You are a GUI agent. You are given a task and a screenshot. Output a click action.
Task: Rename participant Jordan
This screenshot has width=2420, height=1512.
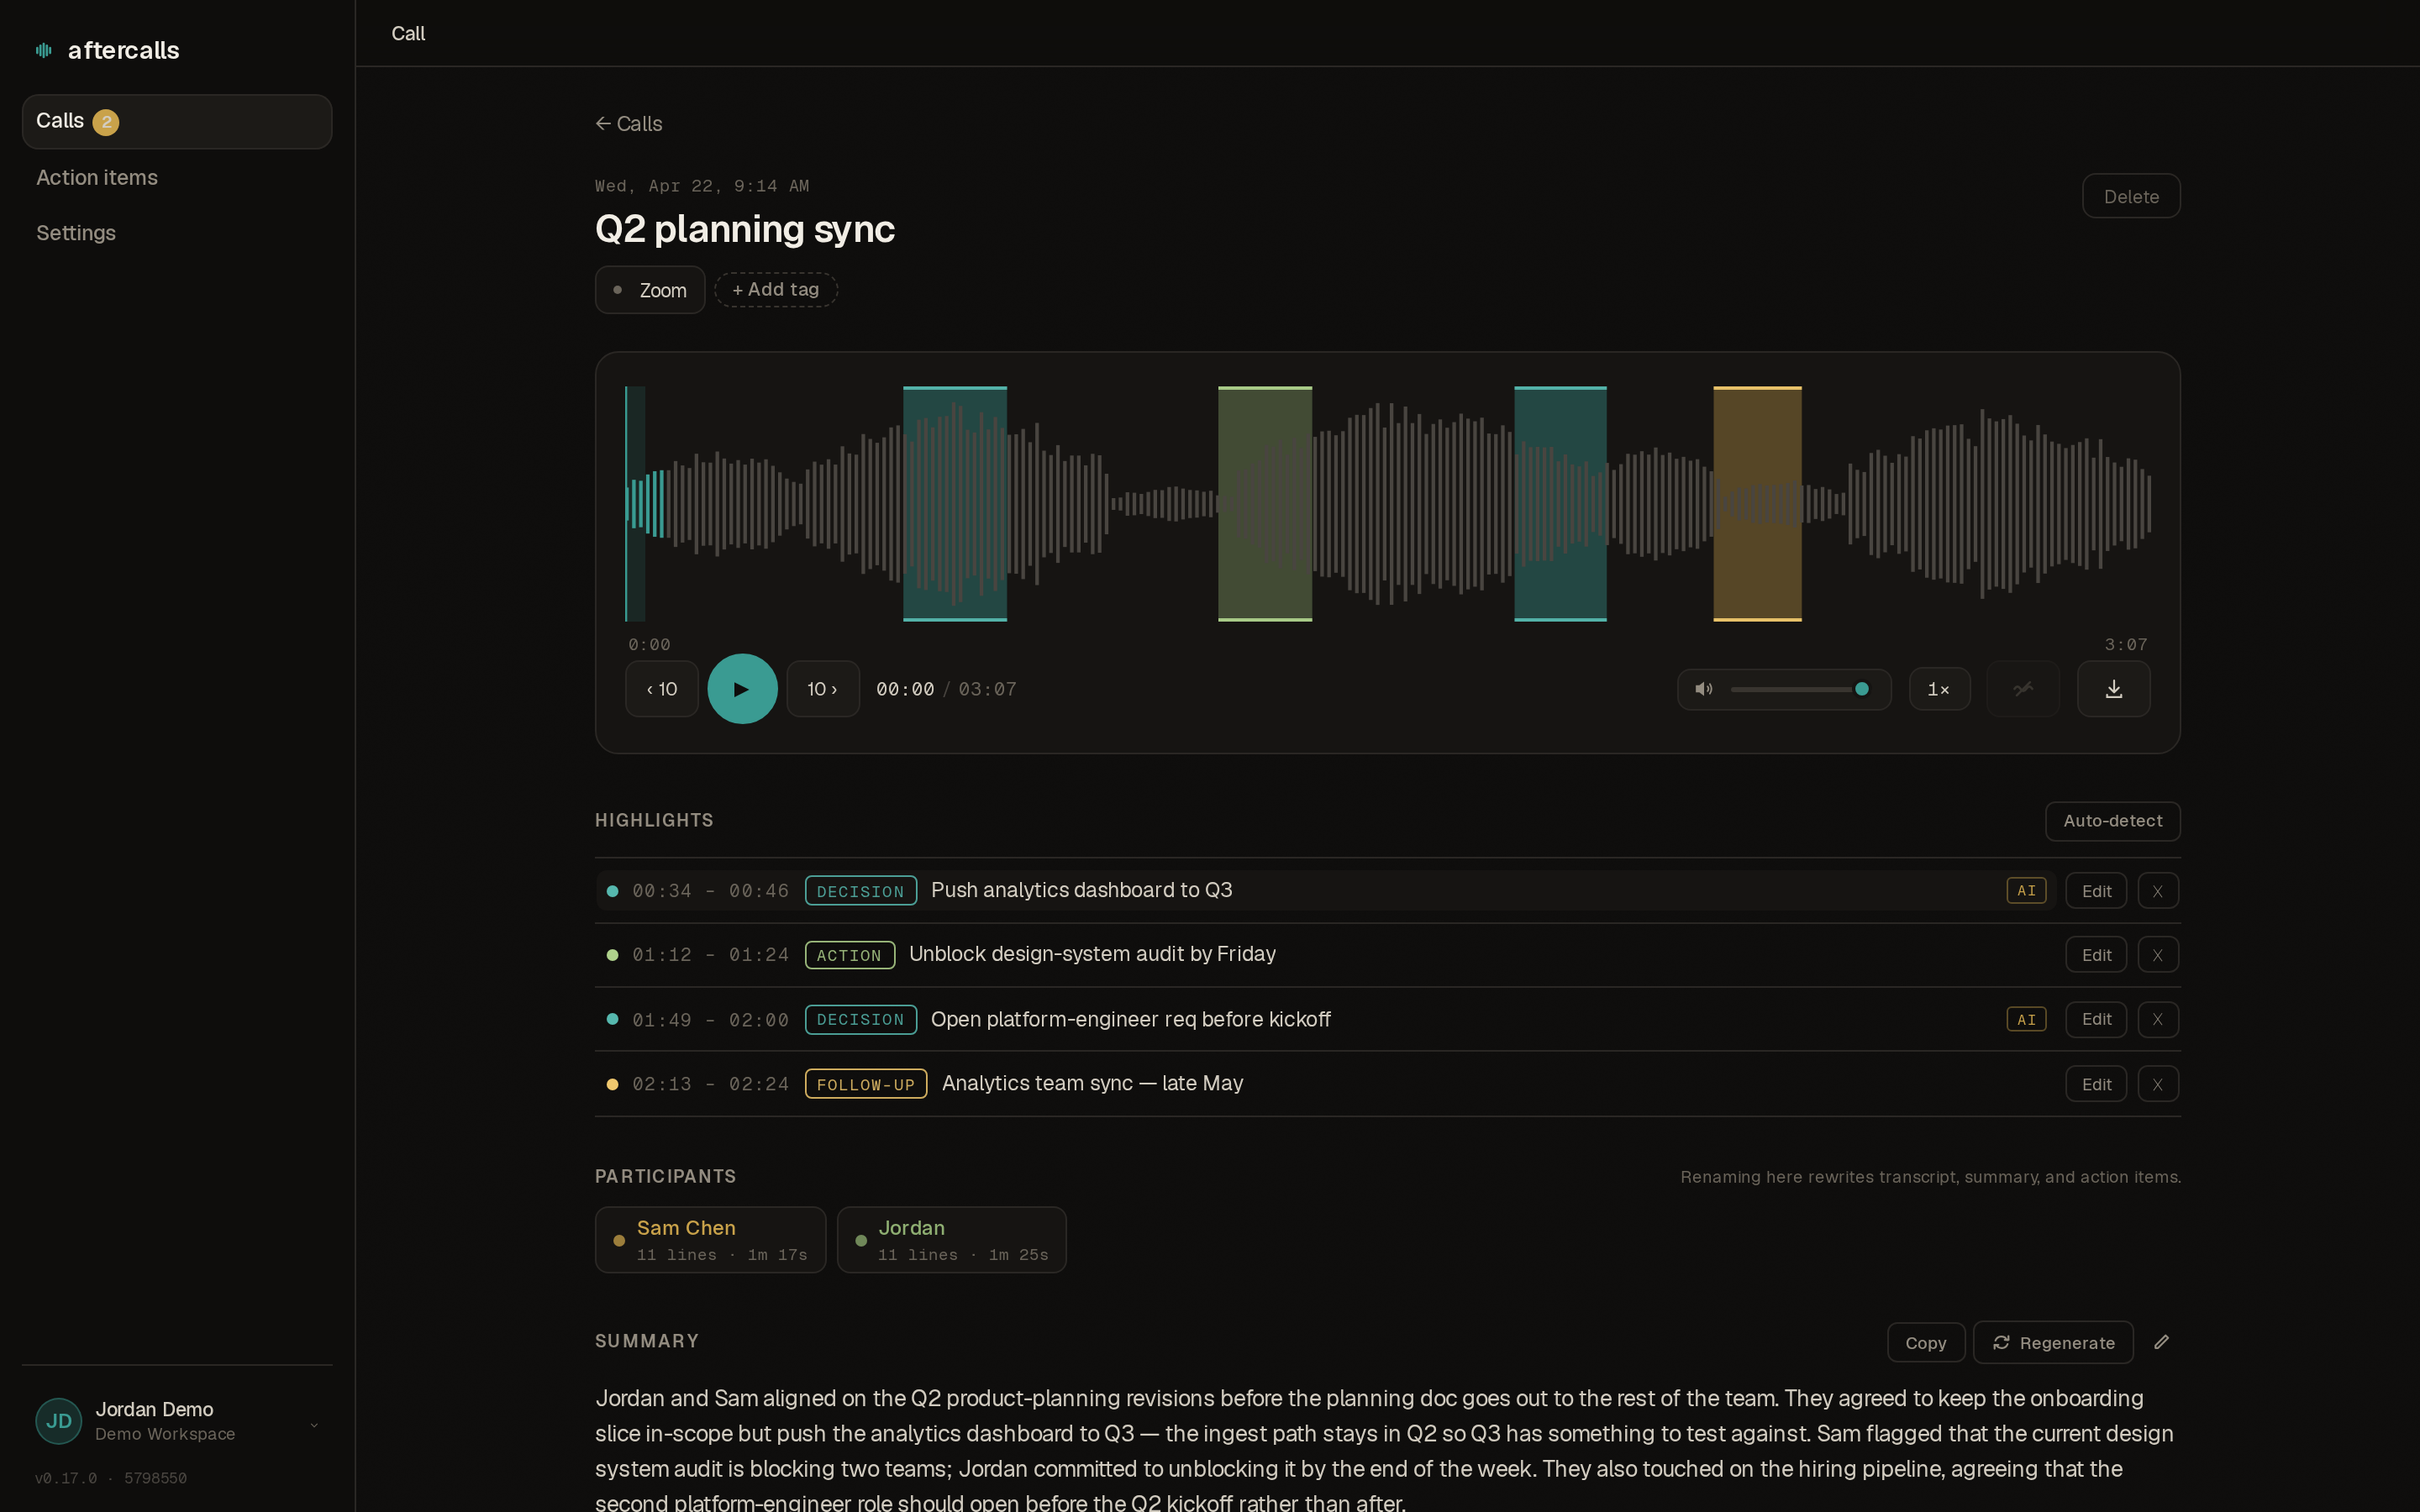click(x=951, y=1240)
